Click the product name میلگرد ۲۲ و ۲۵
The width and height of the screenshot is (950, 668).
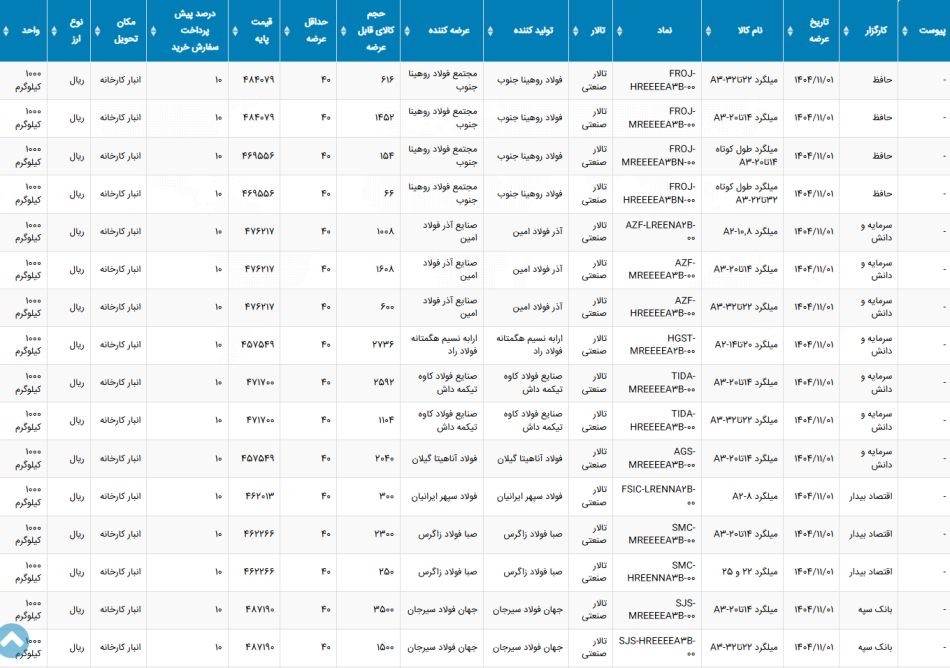(749, 572)
